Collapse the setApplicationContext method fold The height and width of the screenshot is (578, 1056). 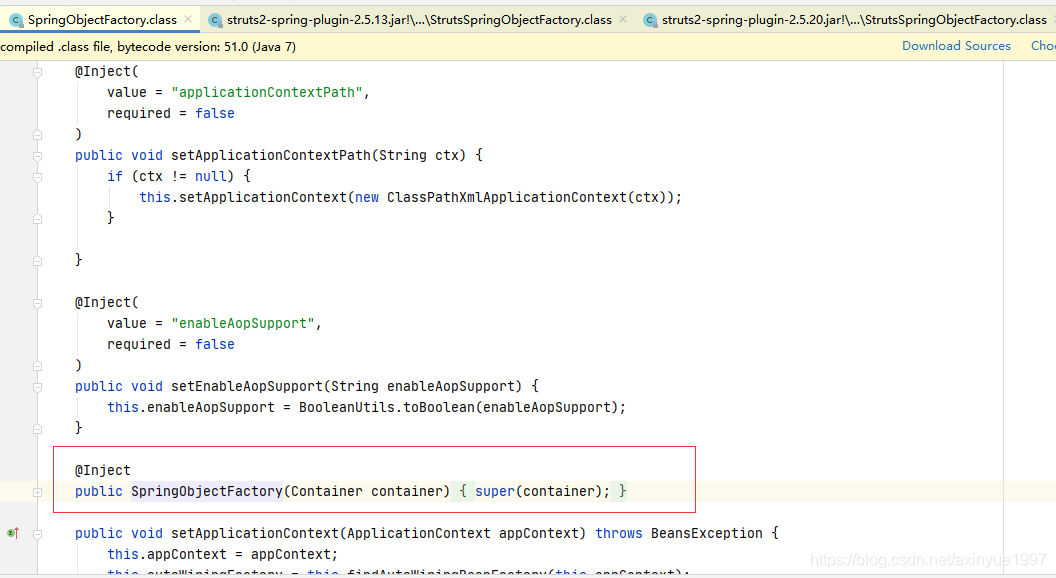click(x=36, y=533)
